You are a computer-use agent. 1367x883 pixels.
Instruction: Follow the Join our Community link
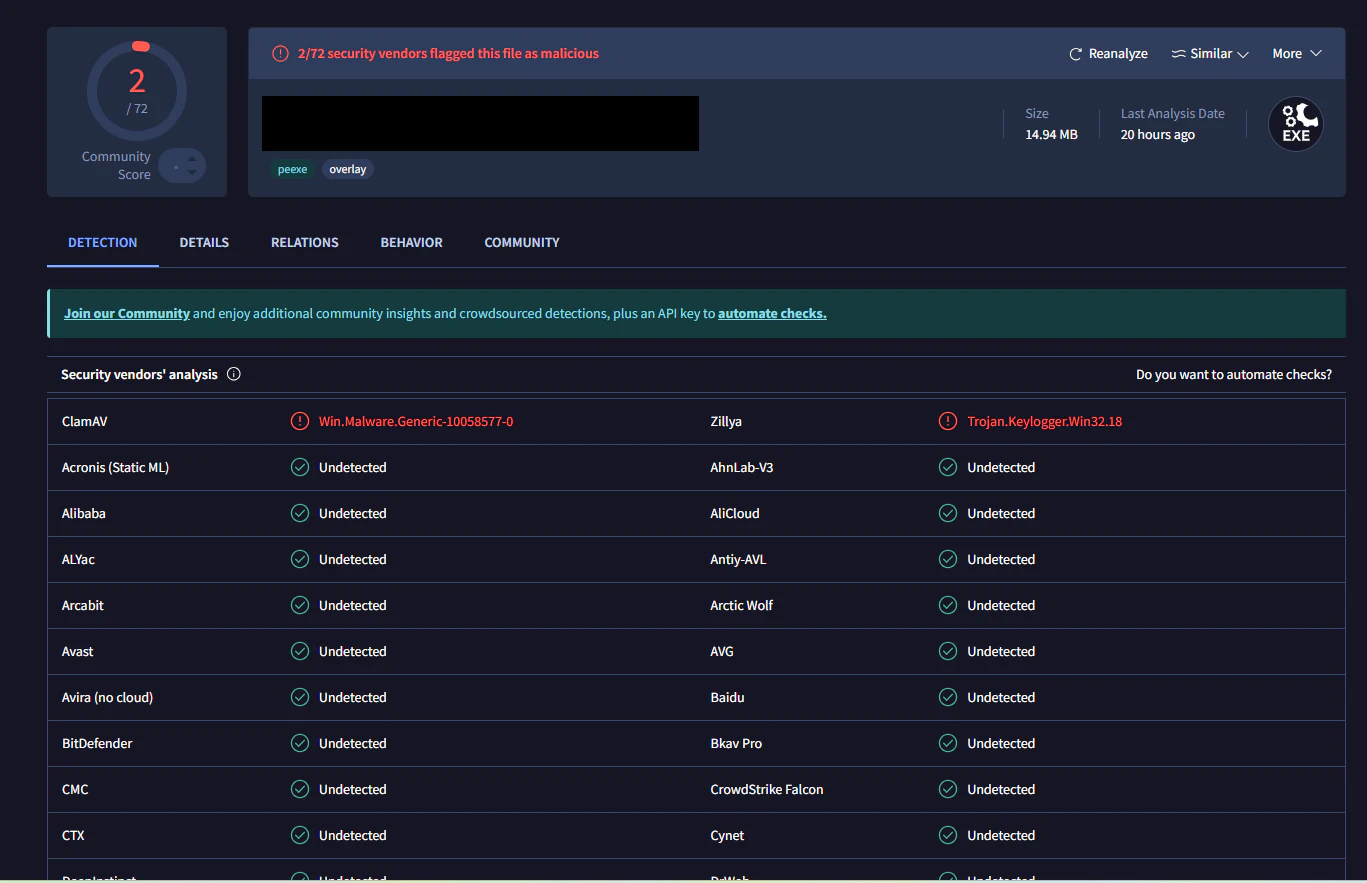[x=127, y=313]
